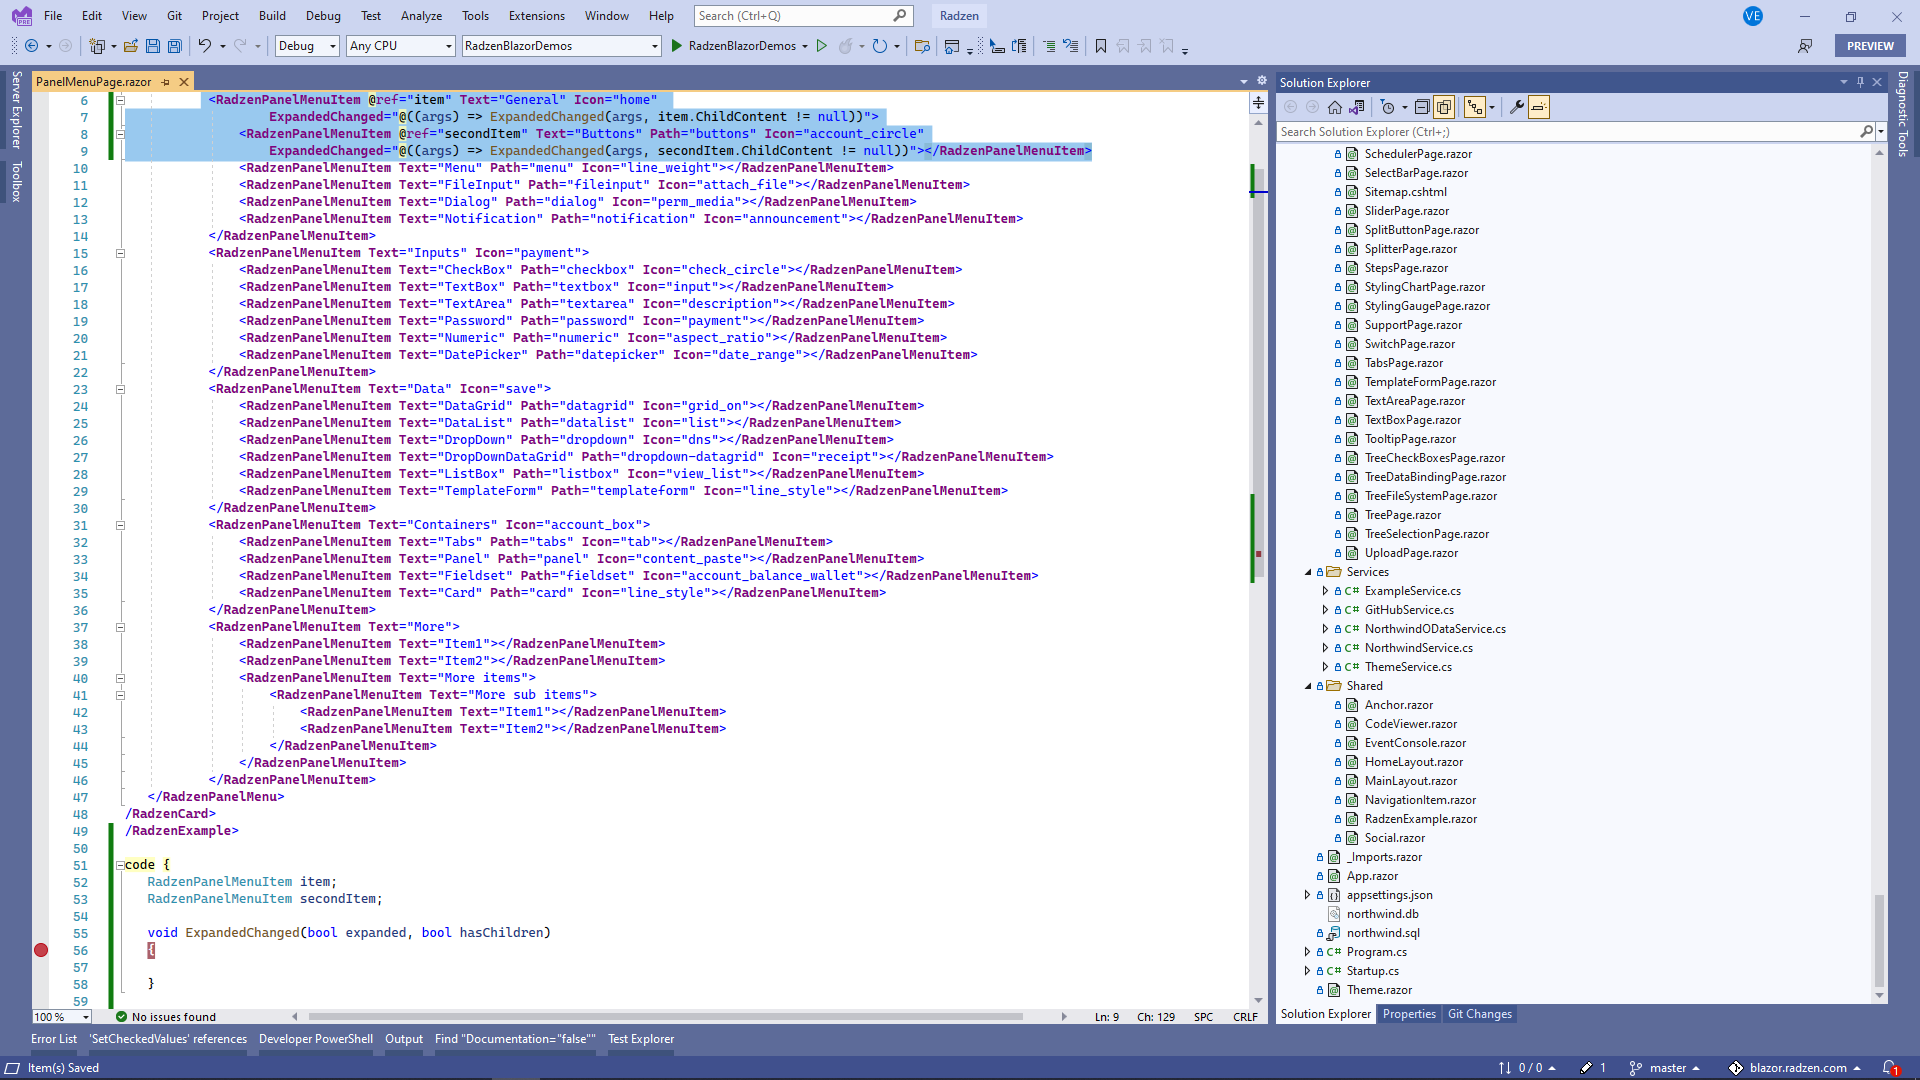Viewport: 1920px width, 1080px height.
Task: Click the Home icon in Solution Explorer
Action: click(1335, 107)
